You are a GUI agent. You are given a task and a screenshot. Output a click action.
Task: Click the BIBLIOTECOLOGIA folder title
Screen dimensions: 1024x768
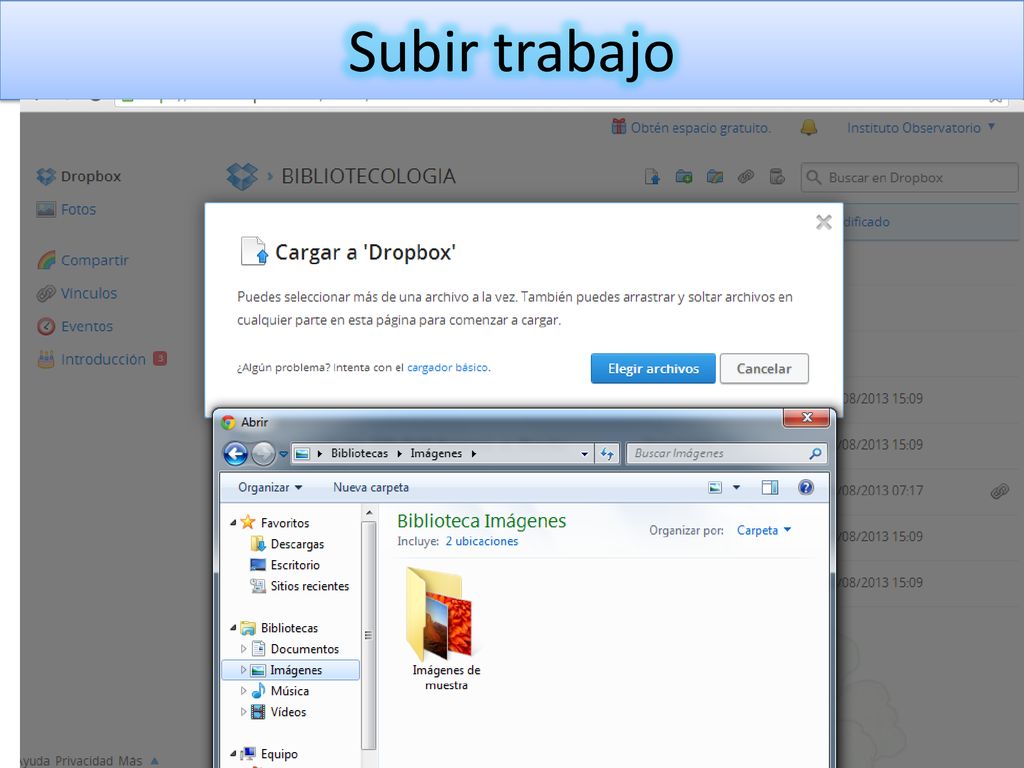[x=368, y=176]
